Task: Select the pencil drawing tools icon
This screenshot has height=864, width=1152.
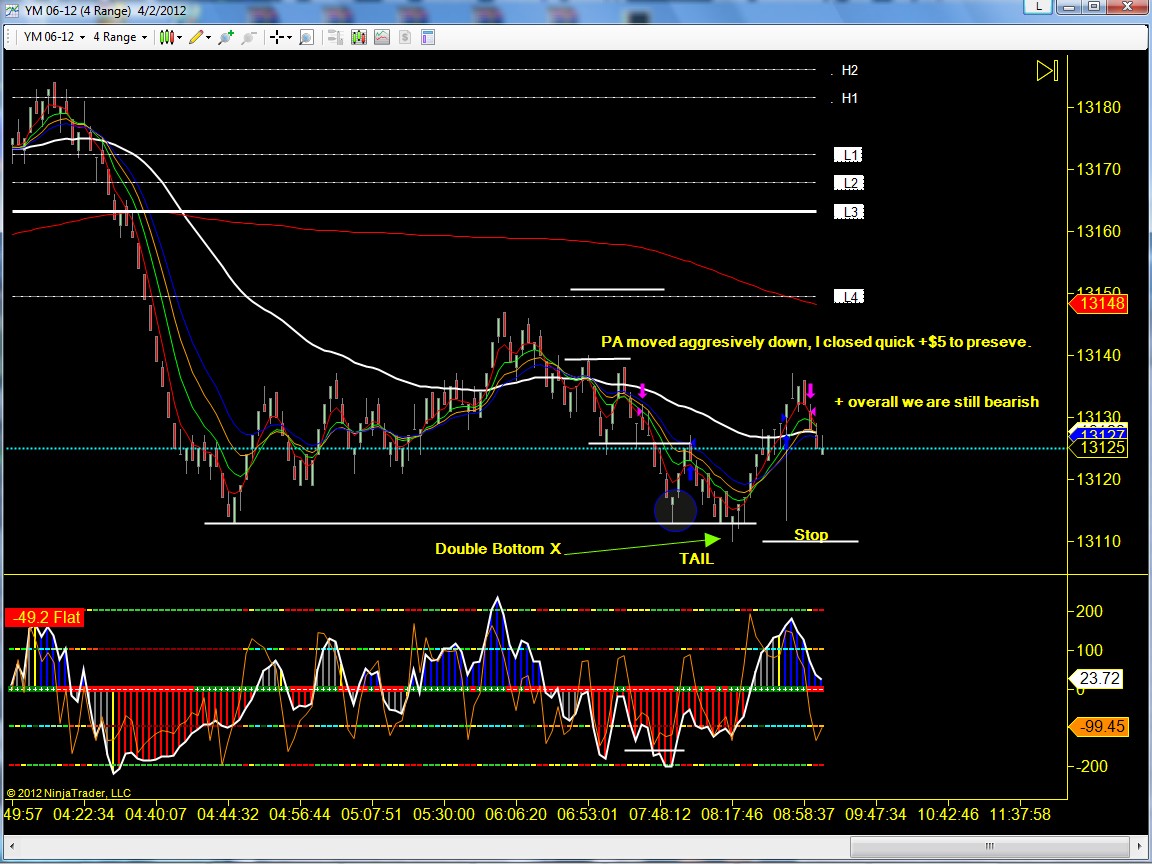Action: 195,37
